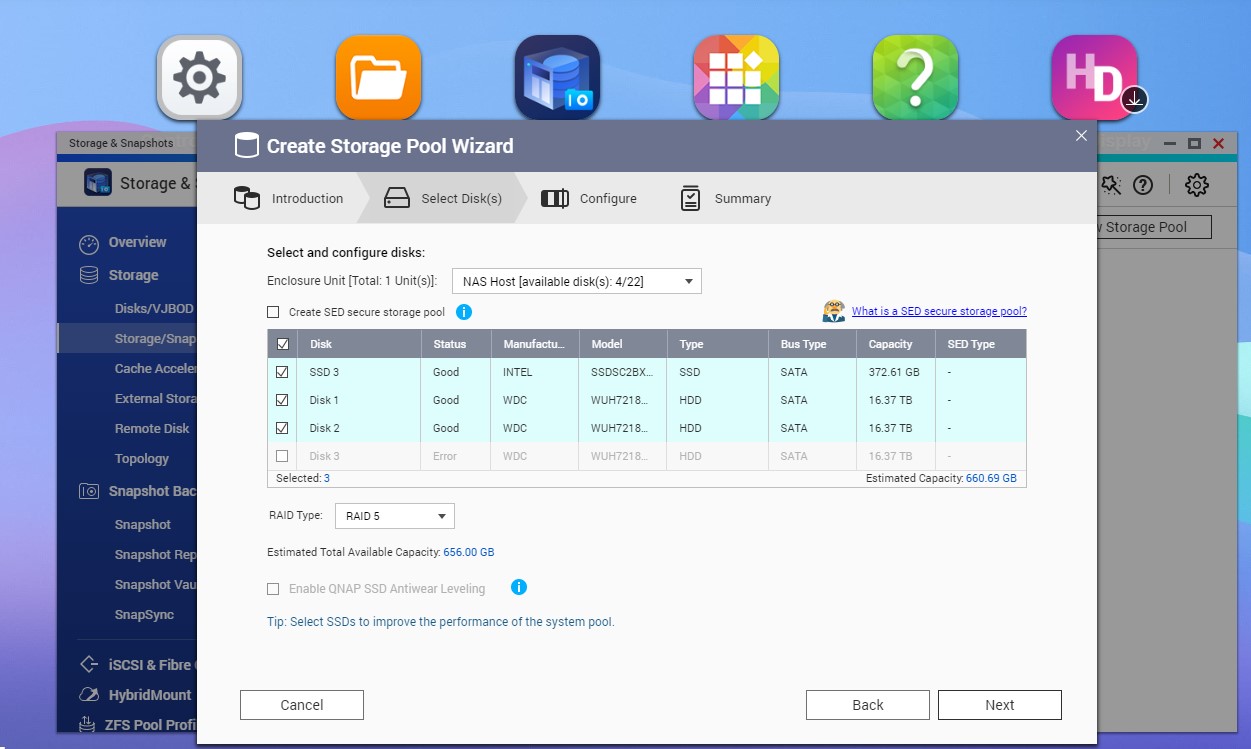Toggle the select-all disks header checkbox
Screen dimensions: 1251x749
tap(282, 344)
